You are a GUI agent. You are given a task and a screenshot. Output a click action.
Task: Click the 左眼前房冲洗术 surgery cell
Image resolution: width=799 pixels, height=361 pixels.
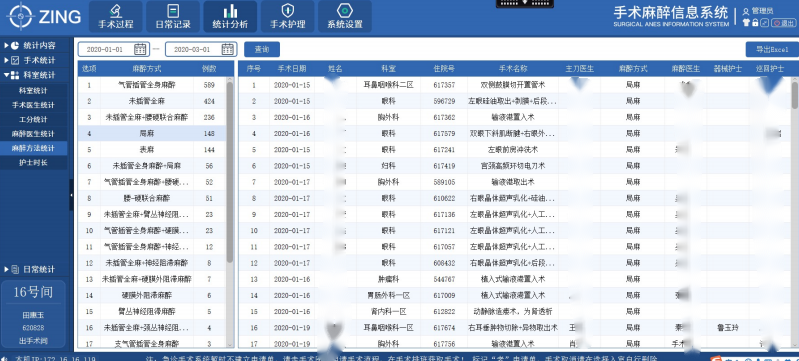[x=513, y=150]
